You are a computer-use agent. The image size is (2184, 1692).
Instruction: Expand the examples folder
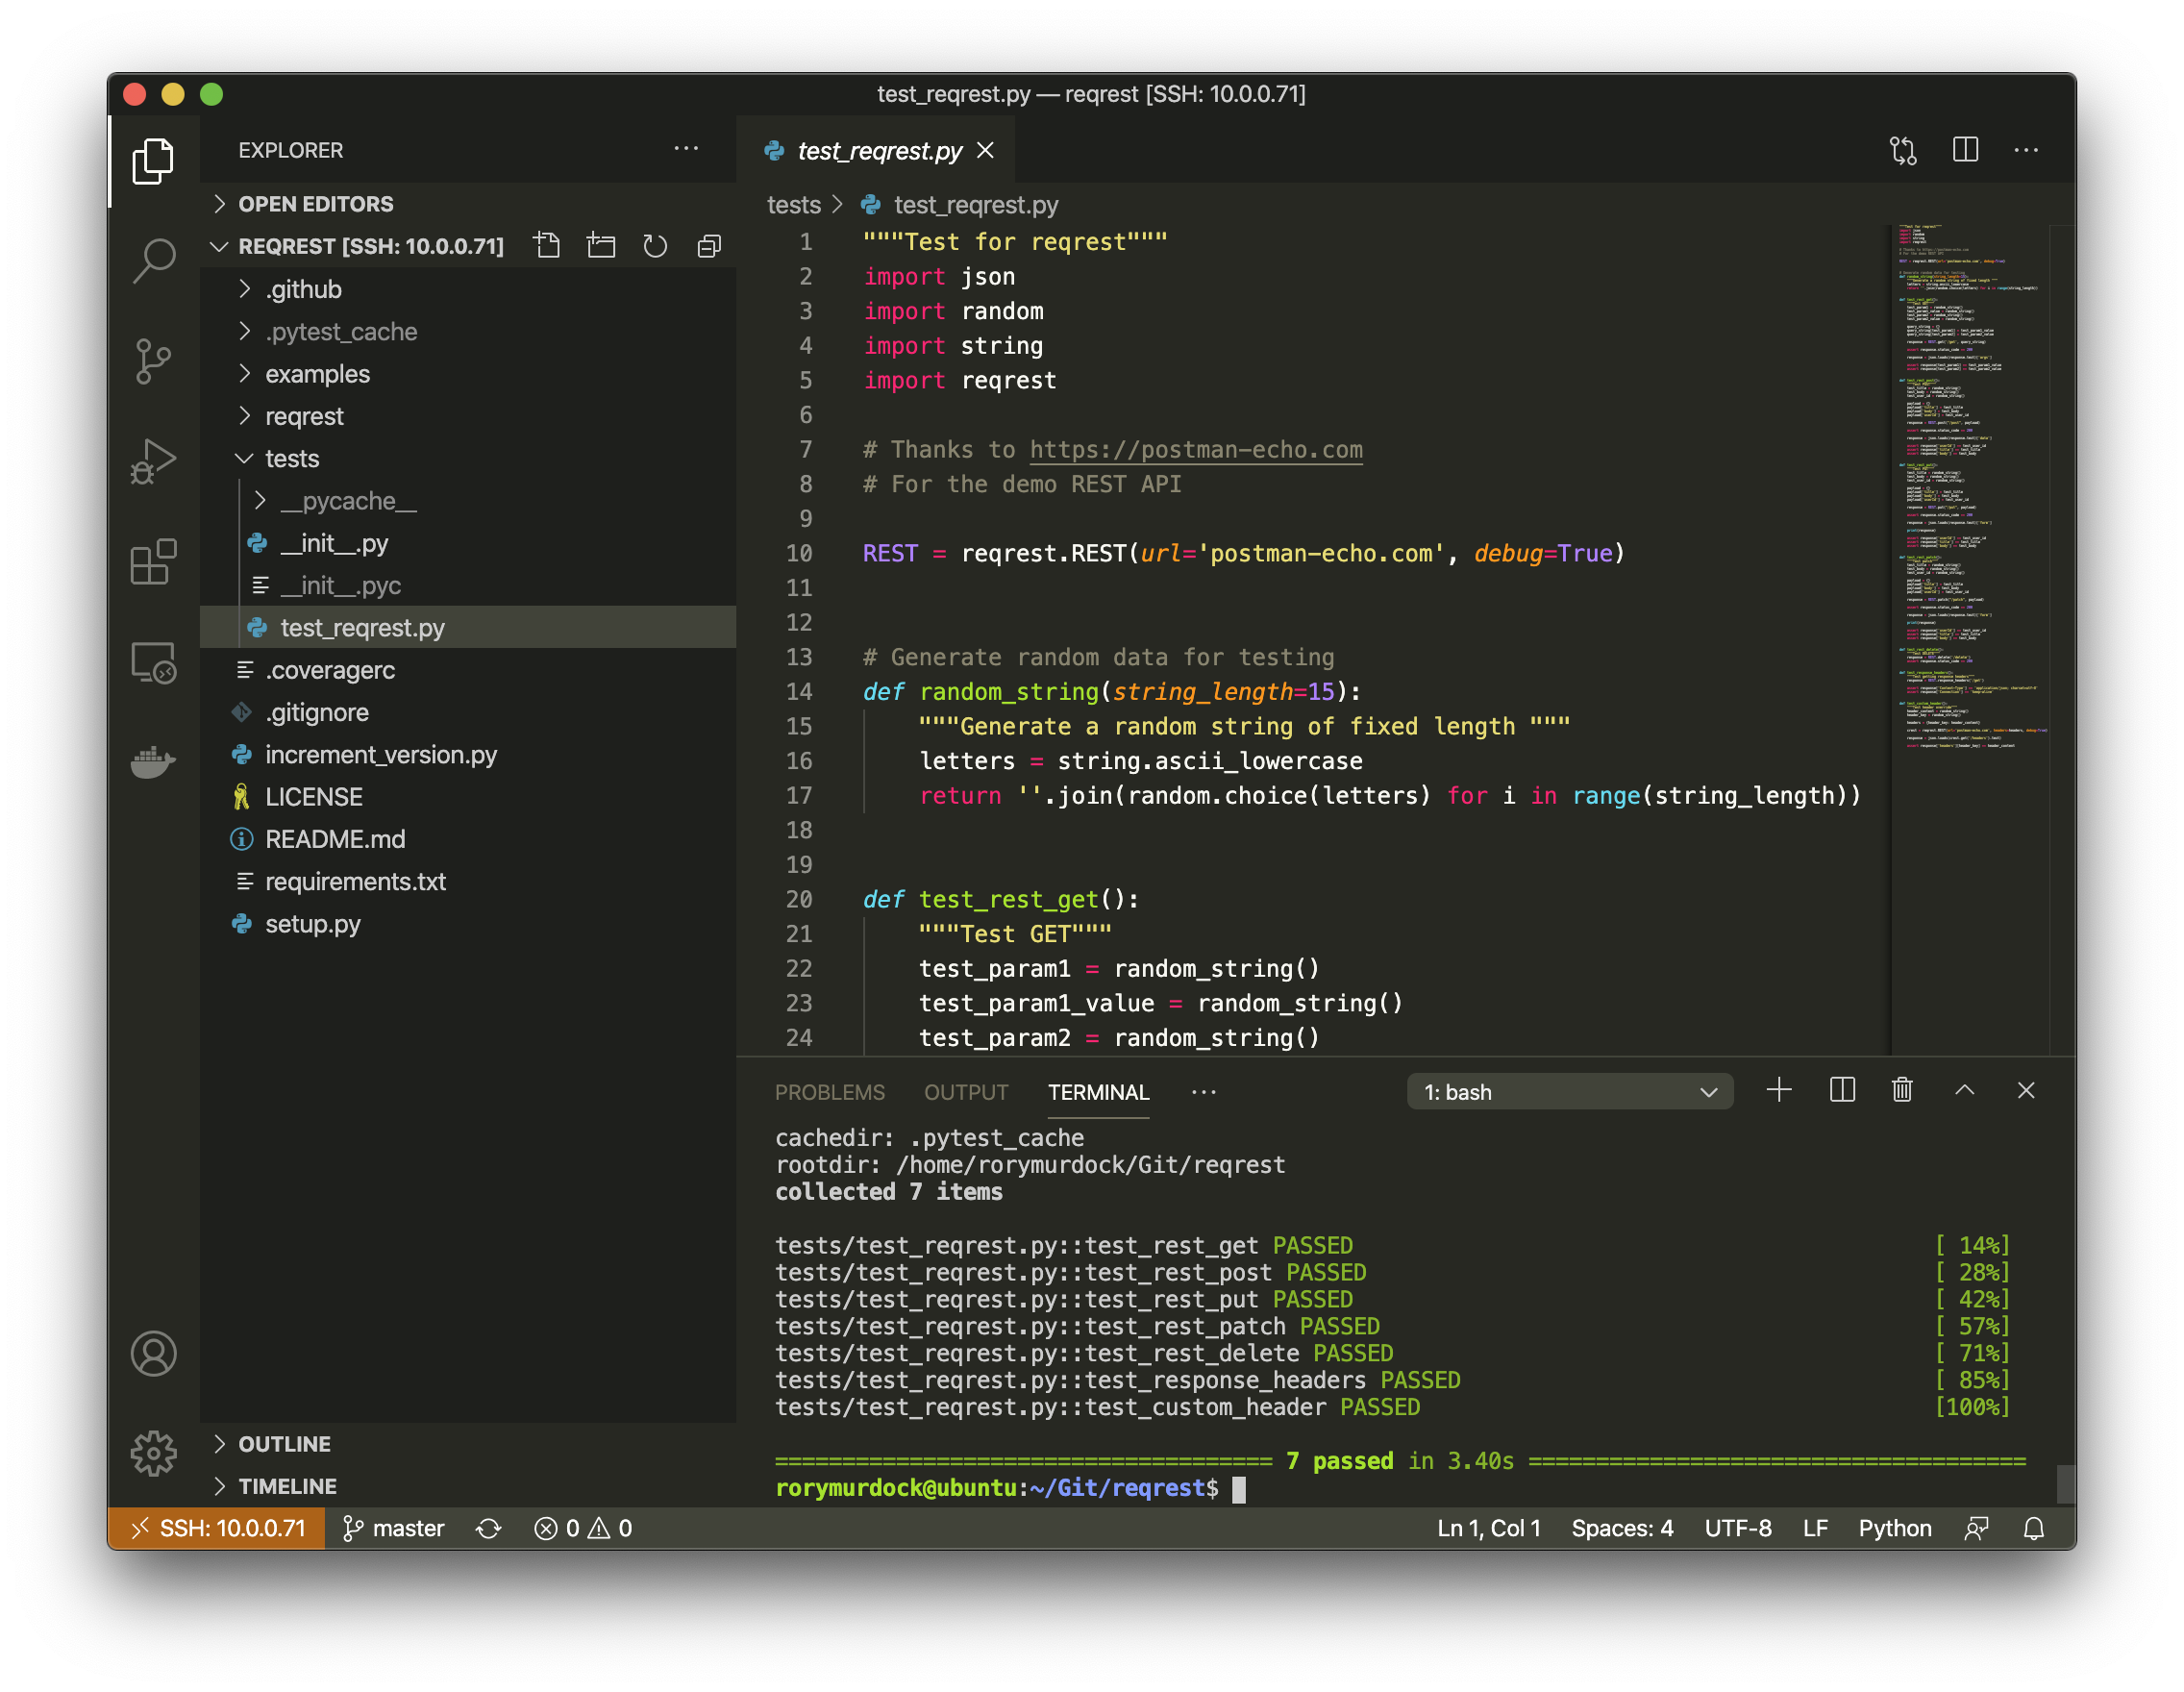[x=468, y=374]
